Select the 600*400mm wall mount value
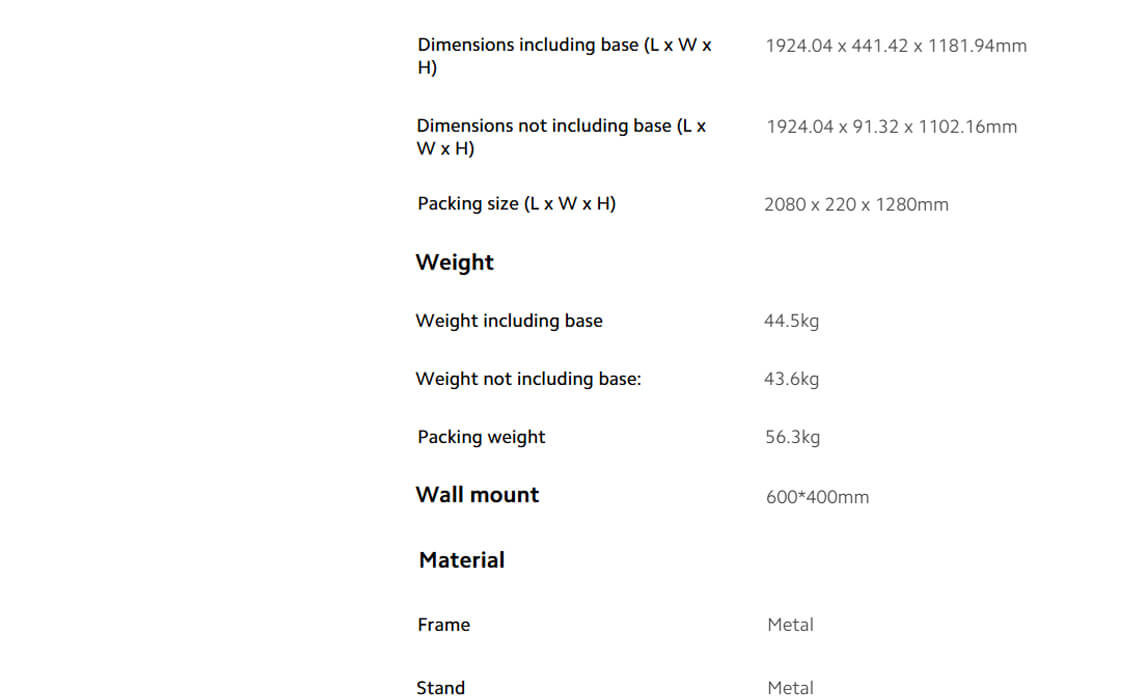The height and width of the screenshot is (700, 1142). pos(817,497)
